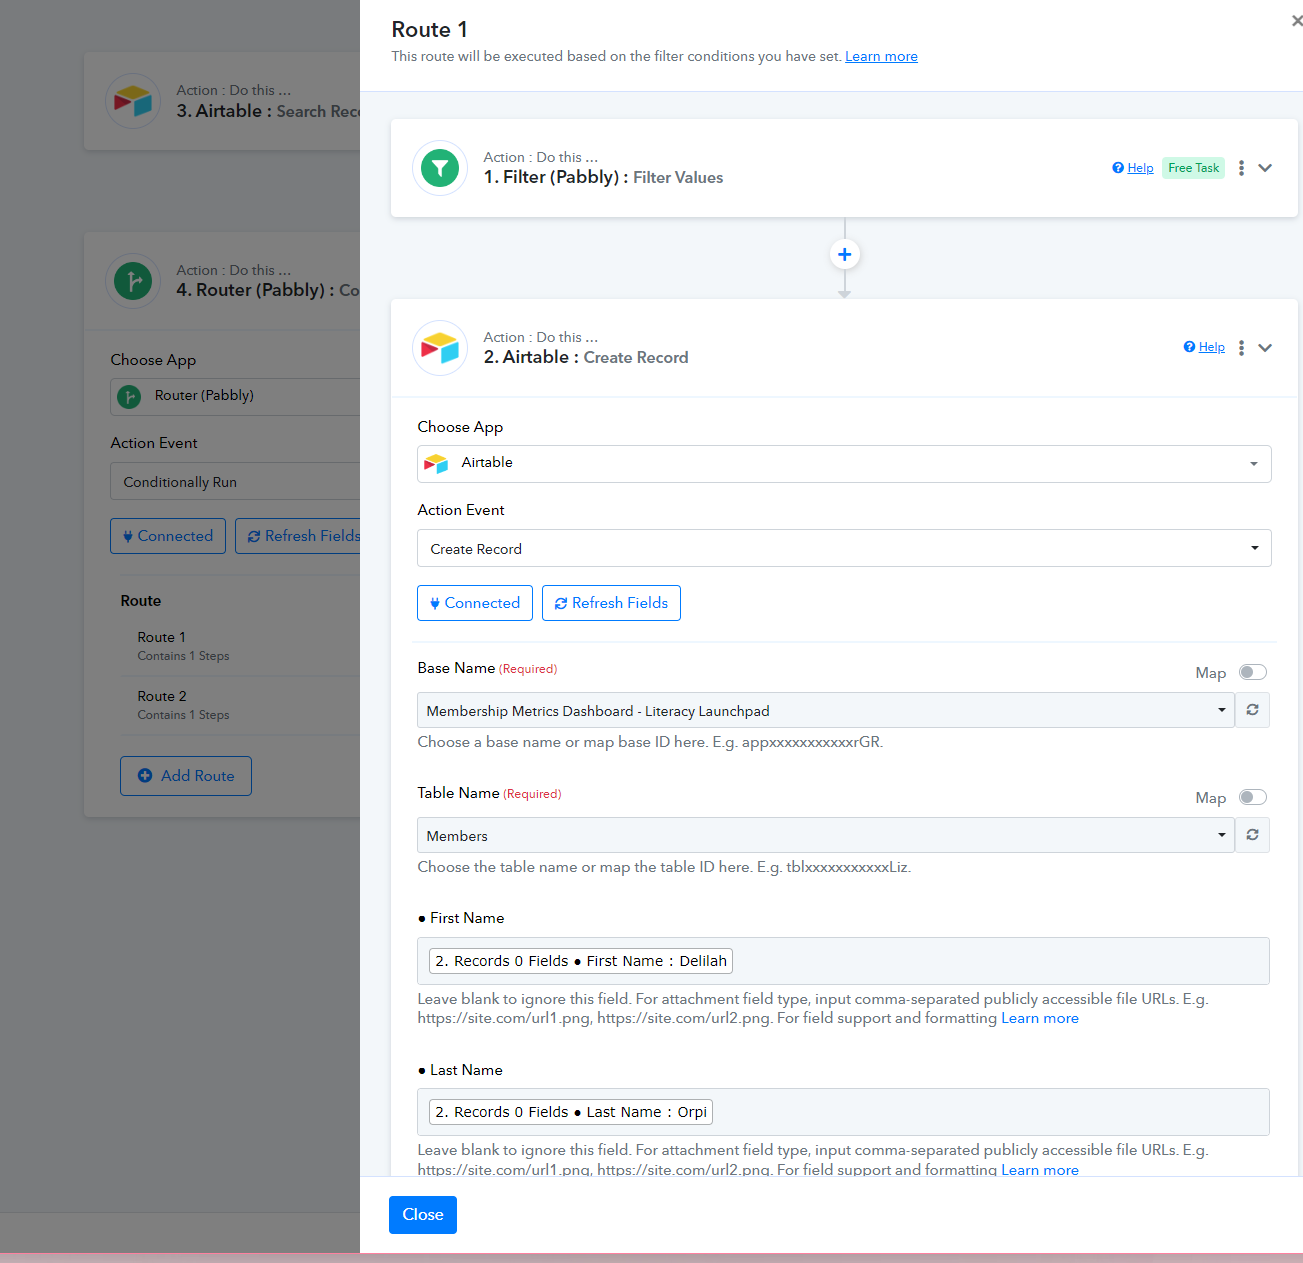1303x1263 pixels.
Task: Click the 'Route 1' panel heading
Action: pos(430,30)
